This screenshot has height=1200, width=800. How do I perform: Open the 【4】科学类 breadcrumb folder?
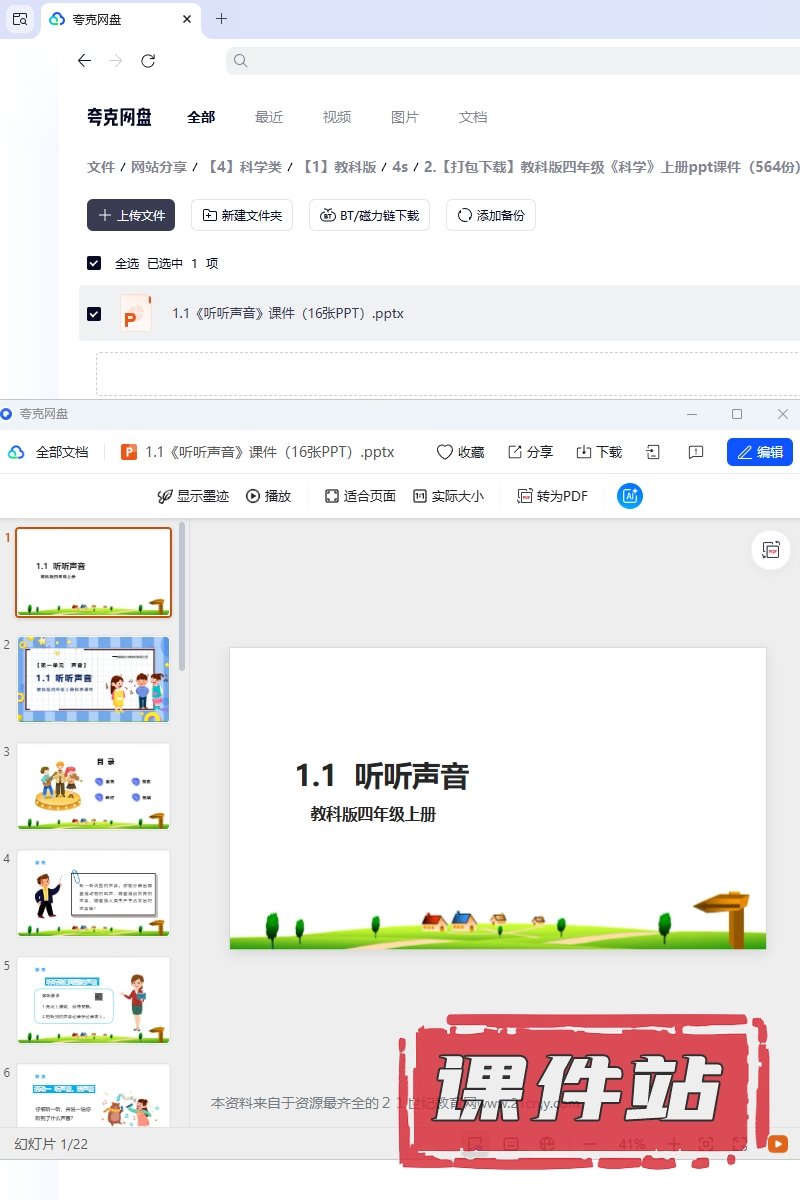tap(245, 167)
